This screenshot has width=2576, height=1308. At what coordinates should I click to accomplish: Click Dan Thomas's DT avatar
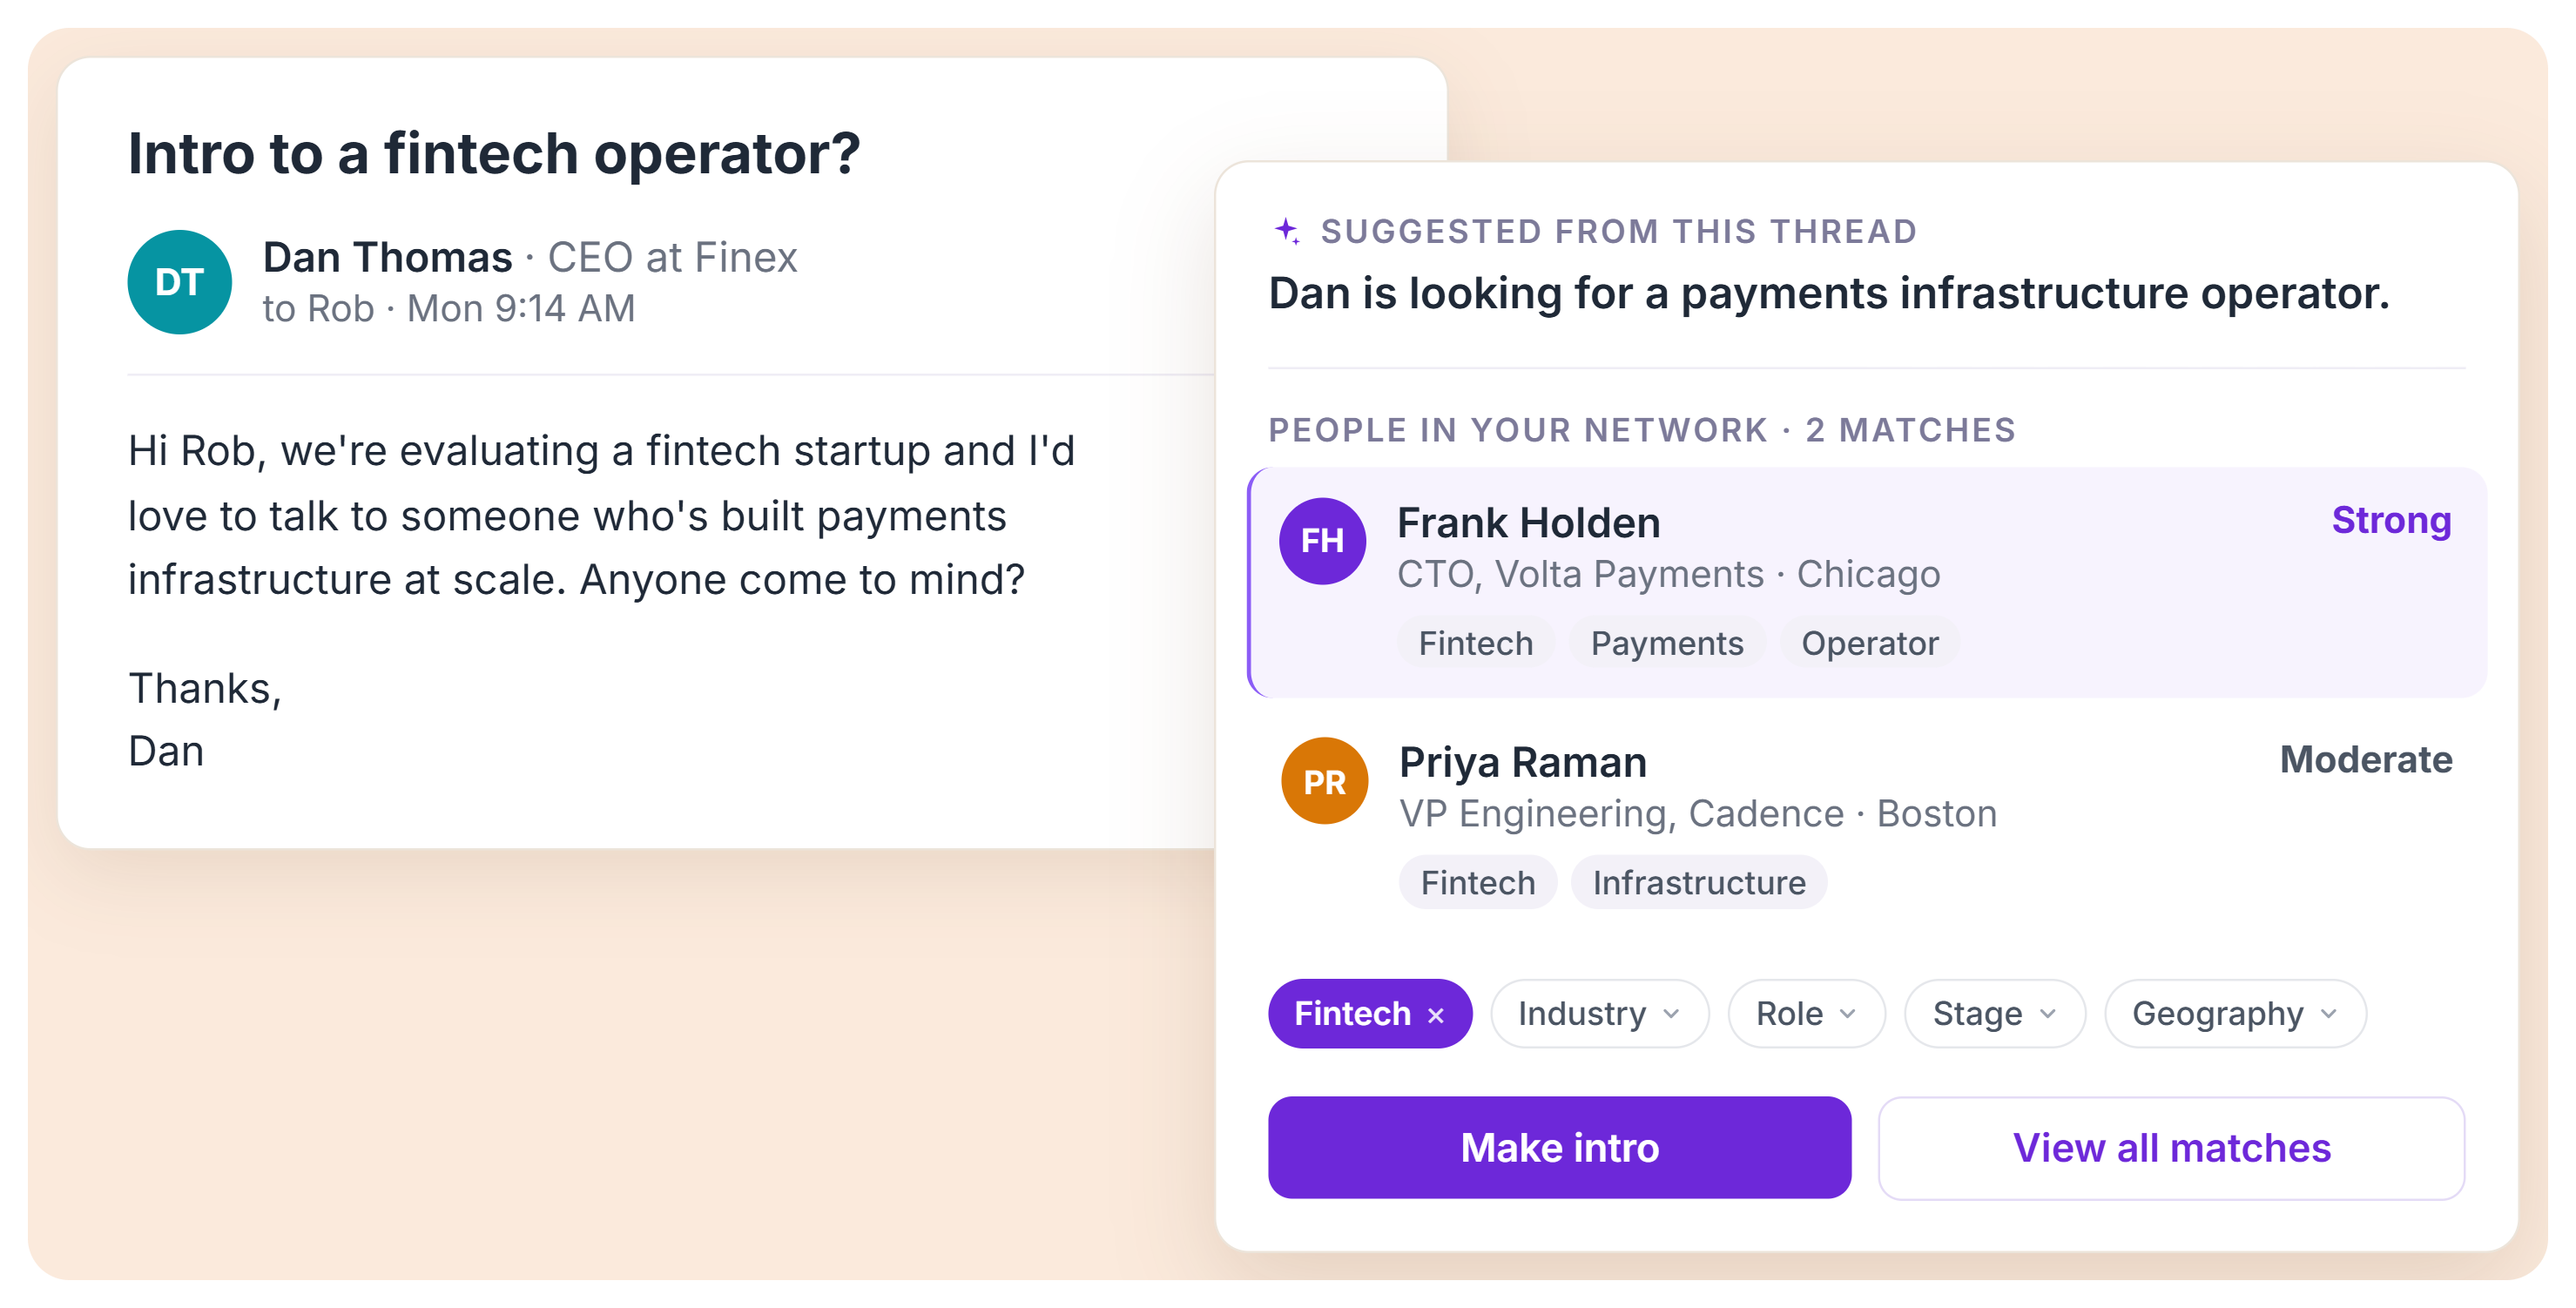click(180, 282)
